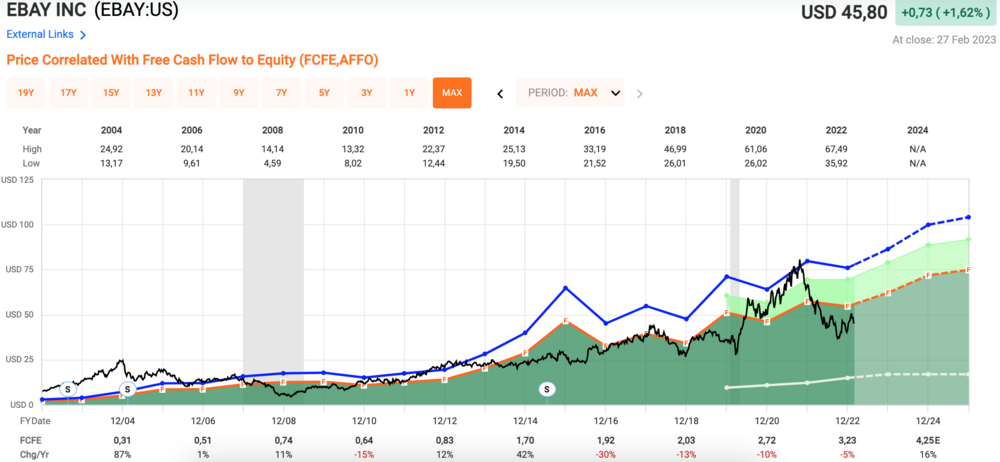The width and height of the screenshot is (1000, 462).
Task: Open the PERIOD: MAX dropdown
Action: [x=570, y=93]
